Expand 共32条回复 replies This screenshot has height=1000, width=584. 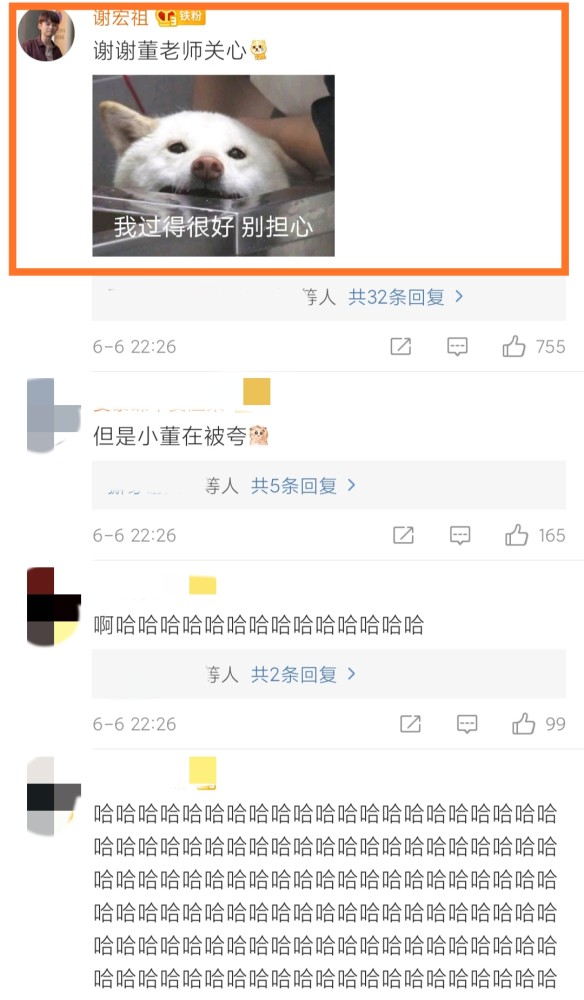click(405, 297)
